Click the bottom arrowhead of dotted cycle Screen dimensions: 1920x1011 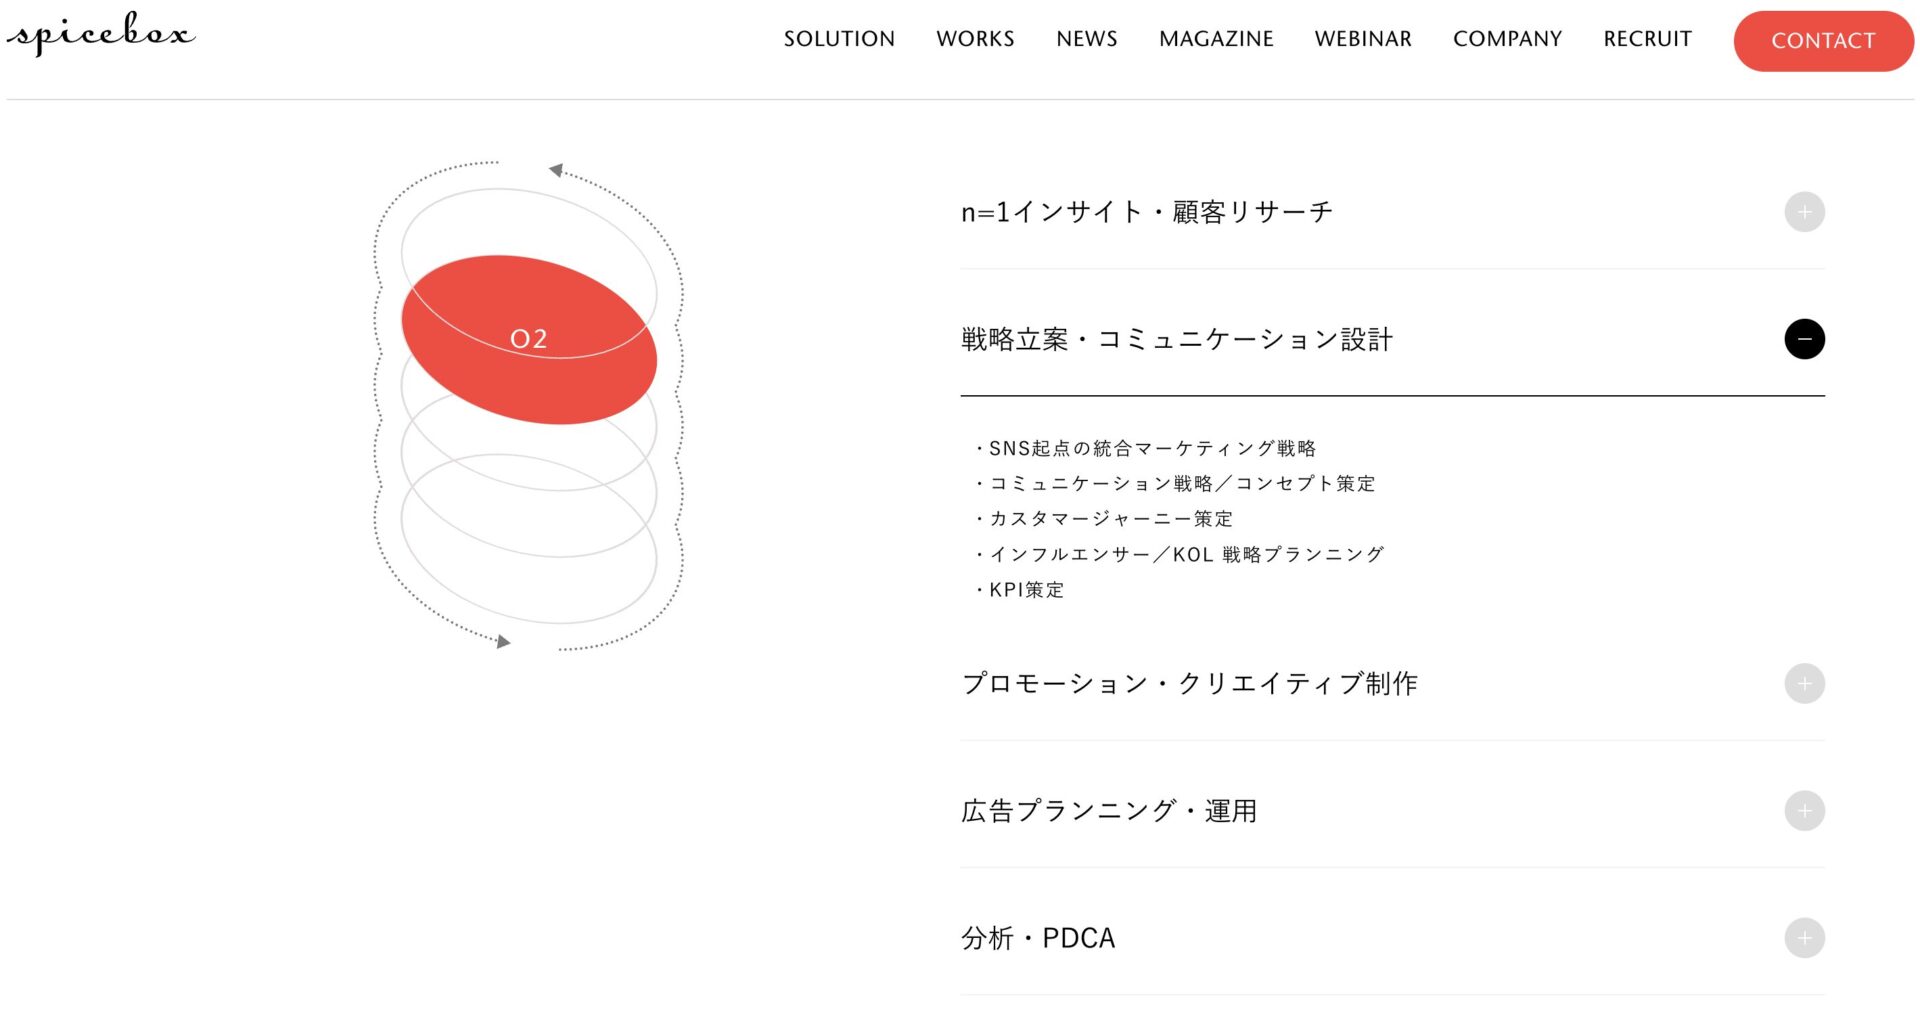point(503,641)
